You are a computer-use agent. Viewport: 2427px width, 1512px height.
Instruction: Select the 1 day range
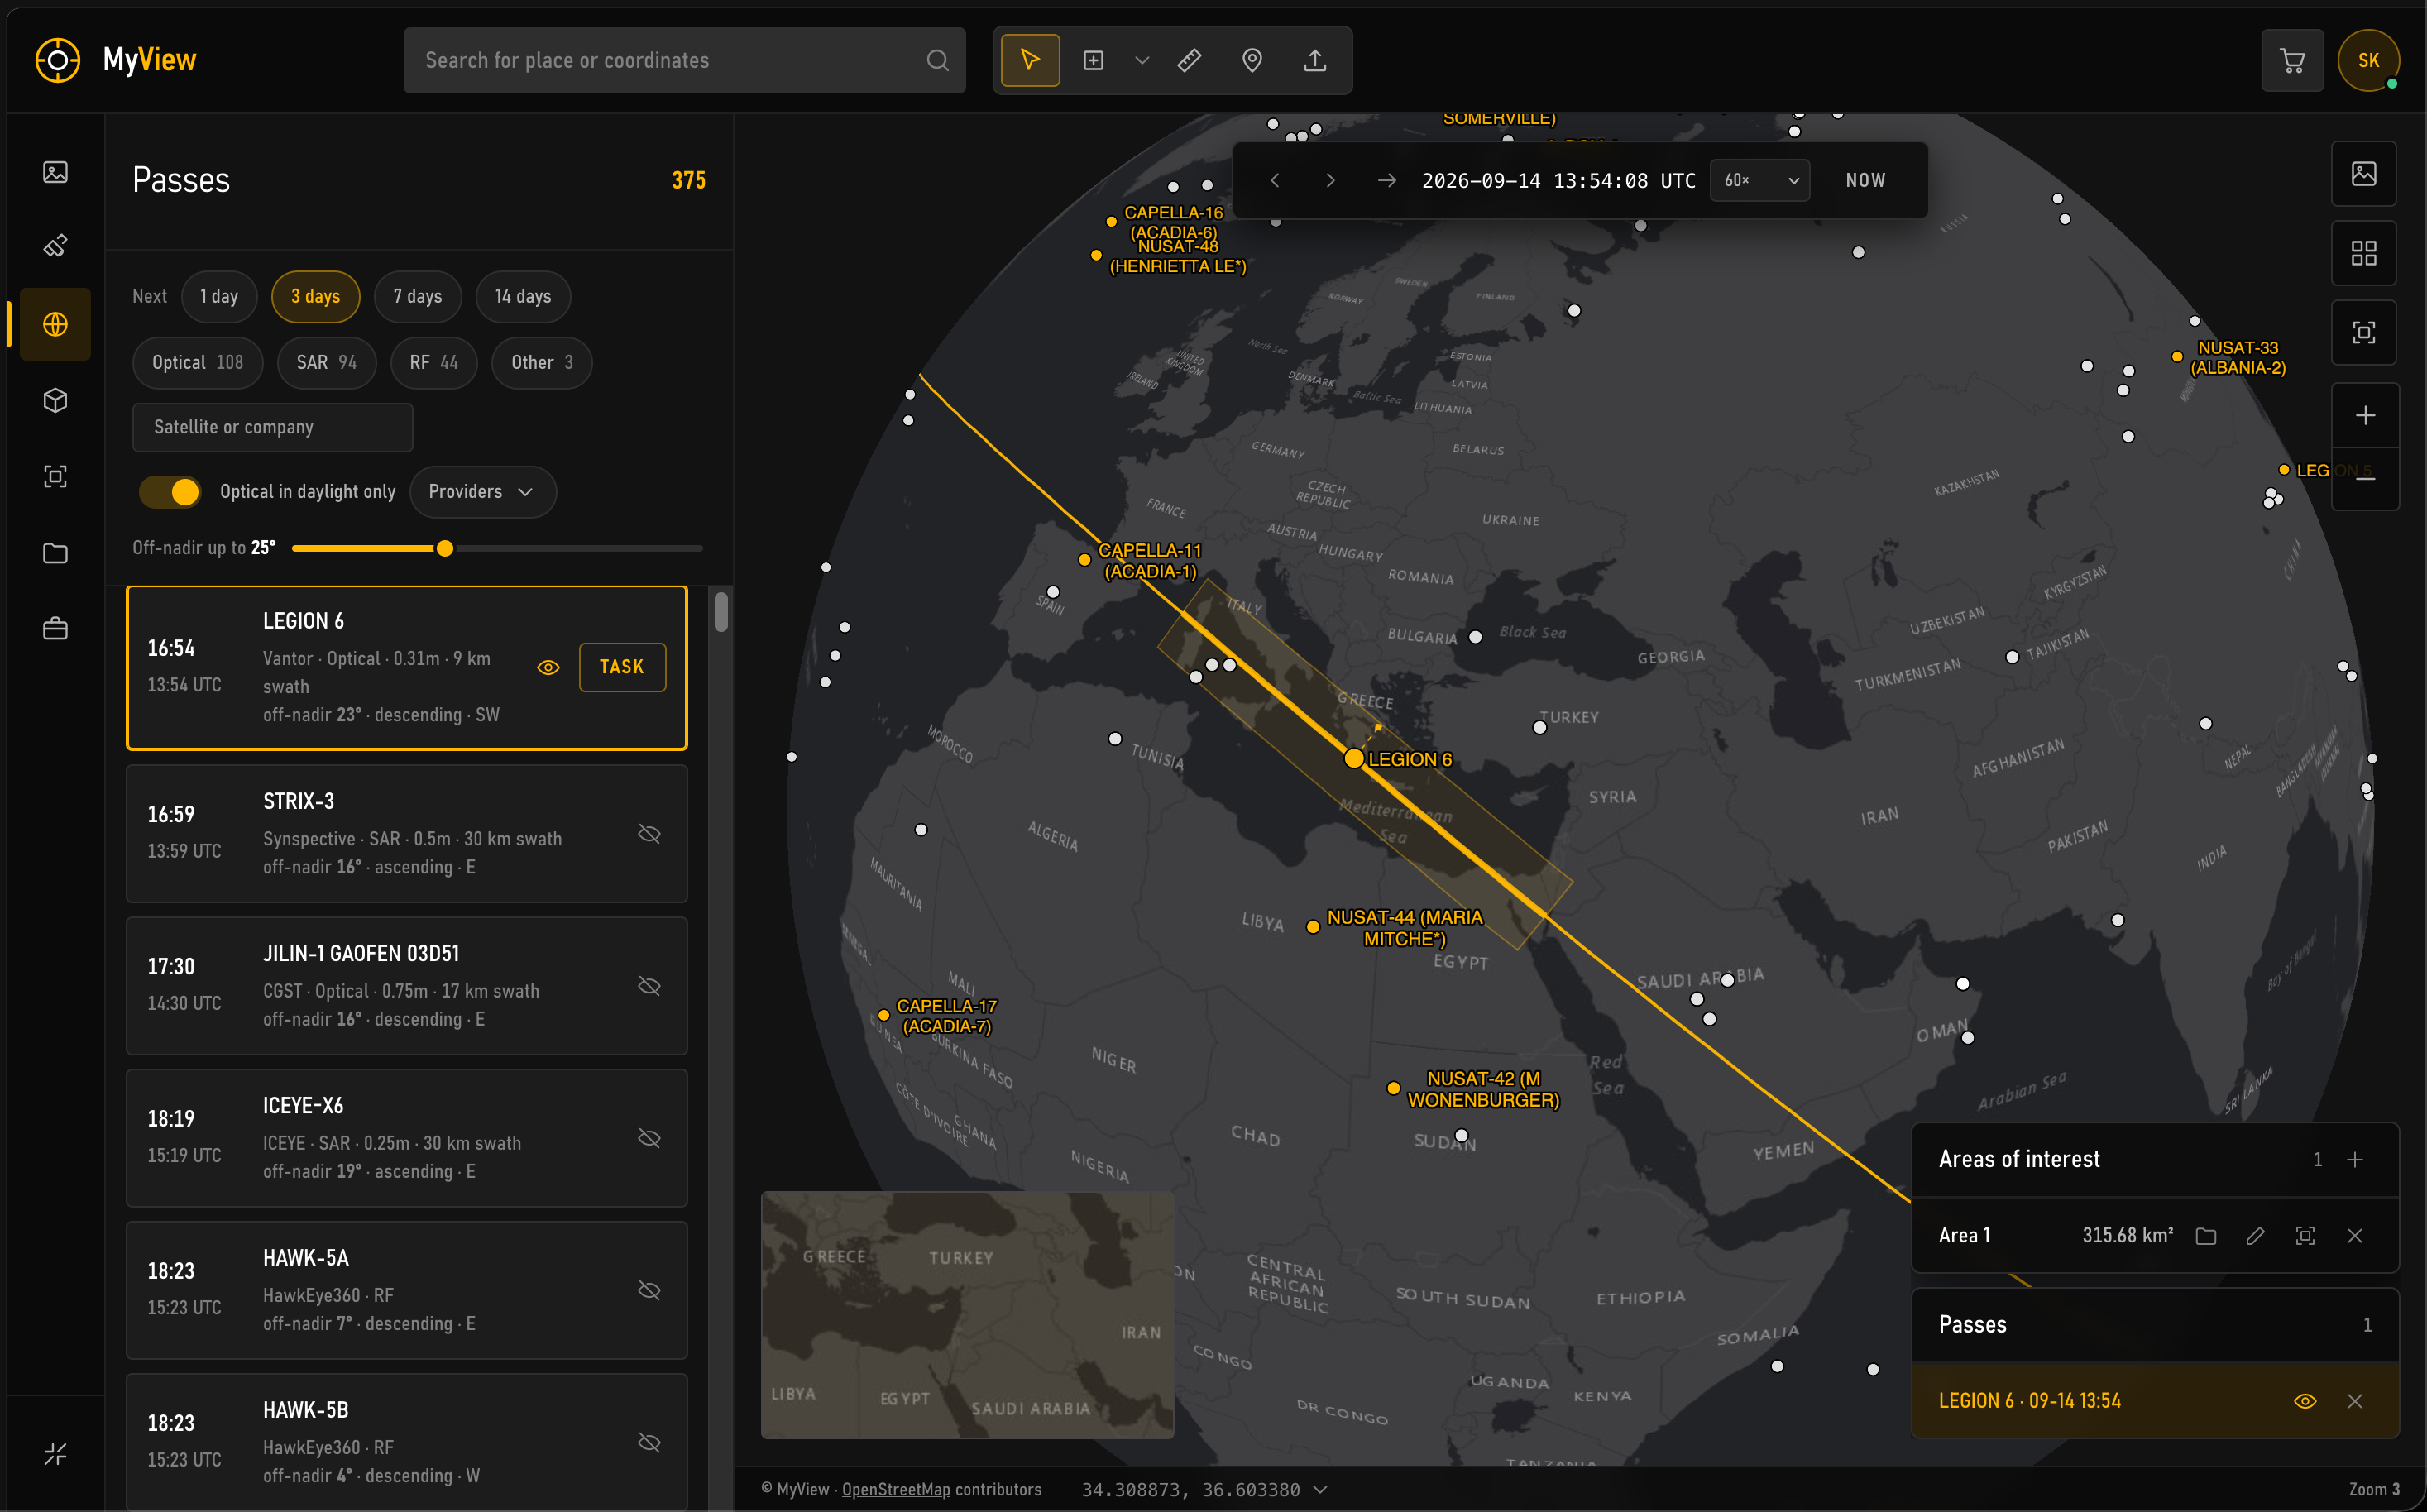click(x=219, y=296)
